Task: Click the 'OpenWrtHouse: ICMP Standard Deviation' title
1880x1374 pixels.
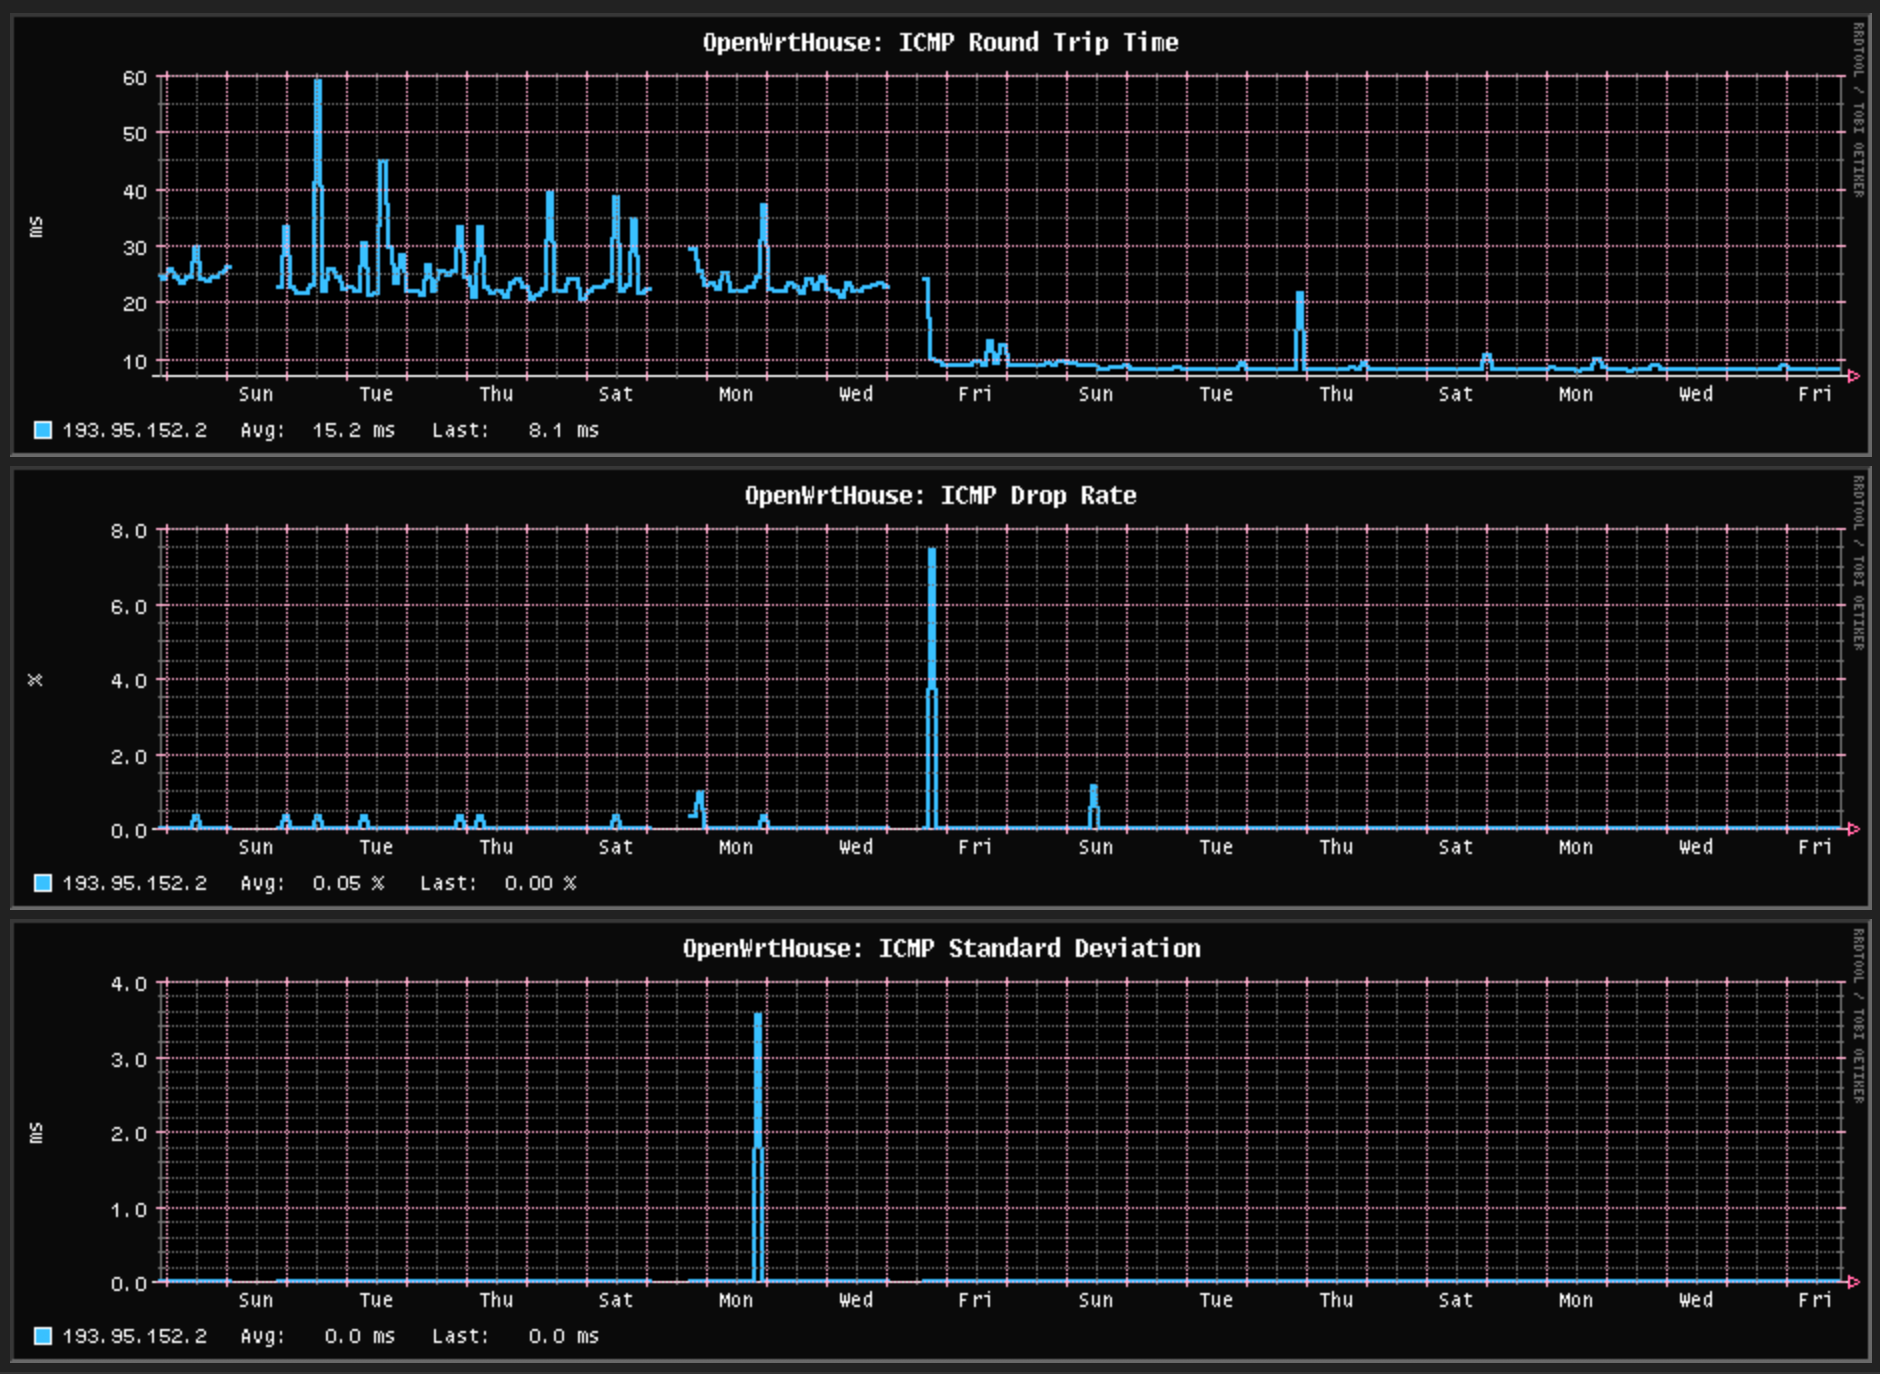Action: 940,948
